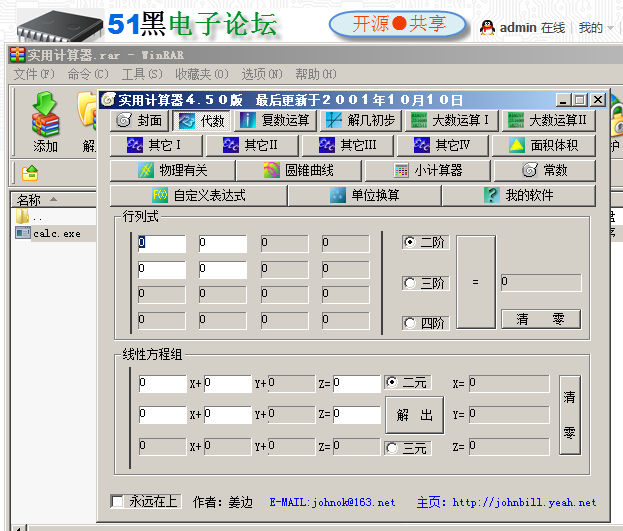Click calculator title bar app icon
623x531 pixels.
pos(108,99)
